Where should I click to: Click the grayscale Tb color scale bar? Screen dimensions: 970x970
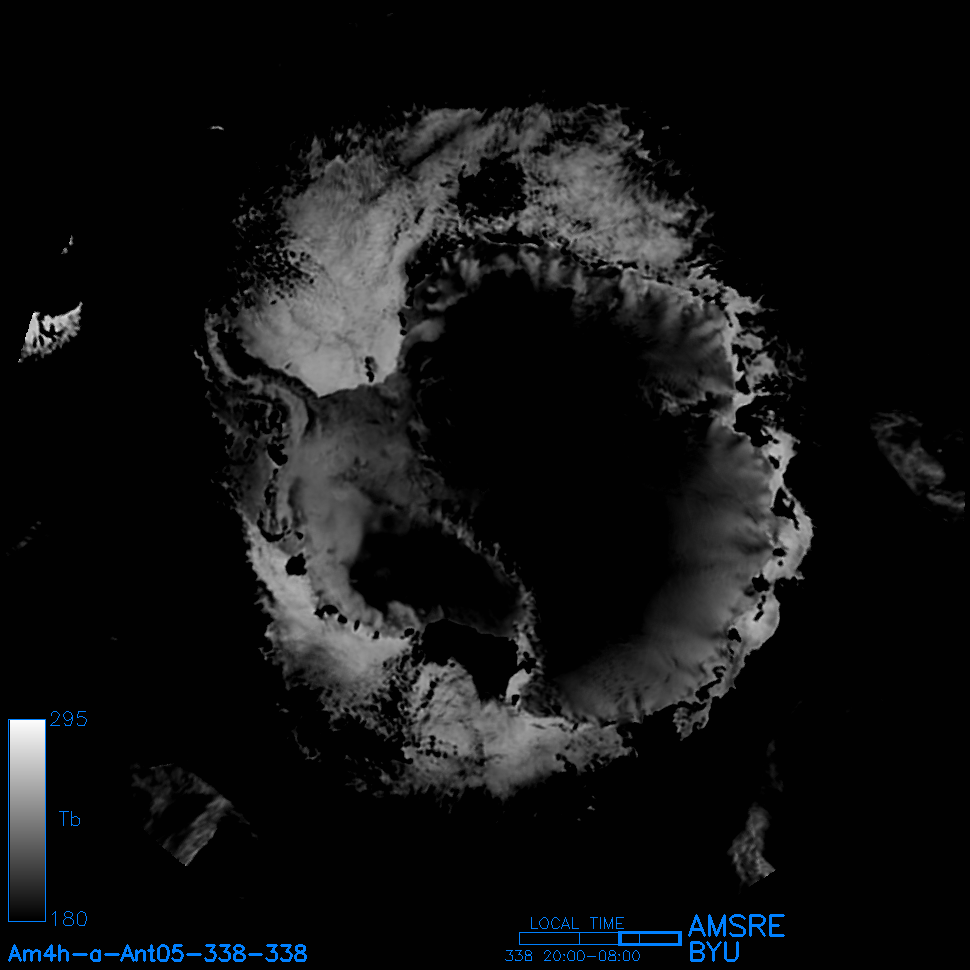[27, 819]
